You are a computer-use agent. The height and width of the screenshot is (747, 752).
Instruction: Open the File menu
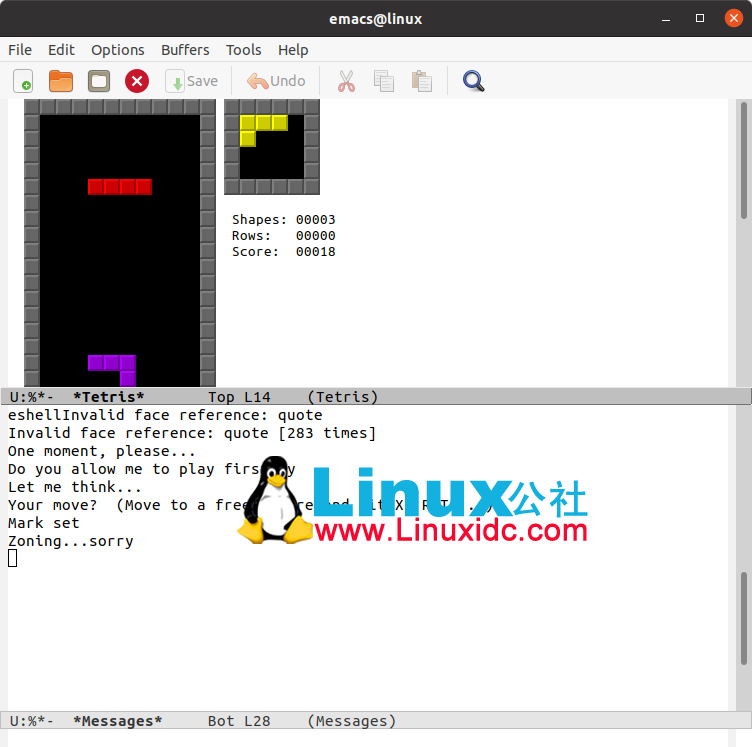(x=20, y=50)
